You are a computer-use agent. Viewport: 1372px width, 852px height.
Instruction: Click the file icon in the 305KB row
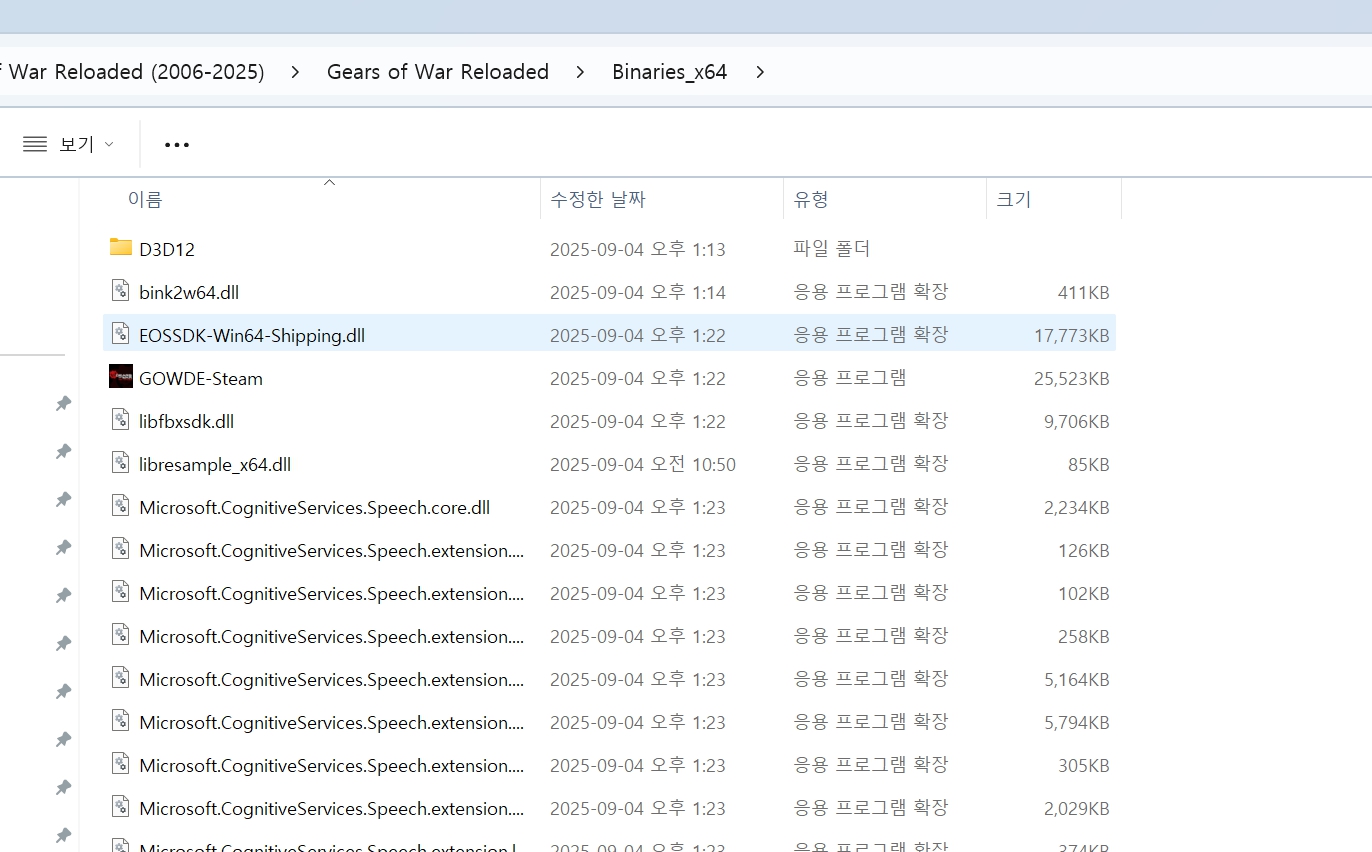click(121, 764)
